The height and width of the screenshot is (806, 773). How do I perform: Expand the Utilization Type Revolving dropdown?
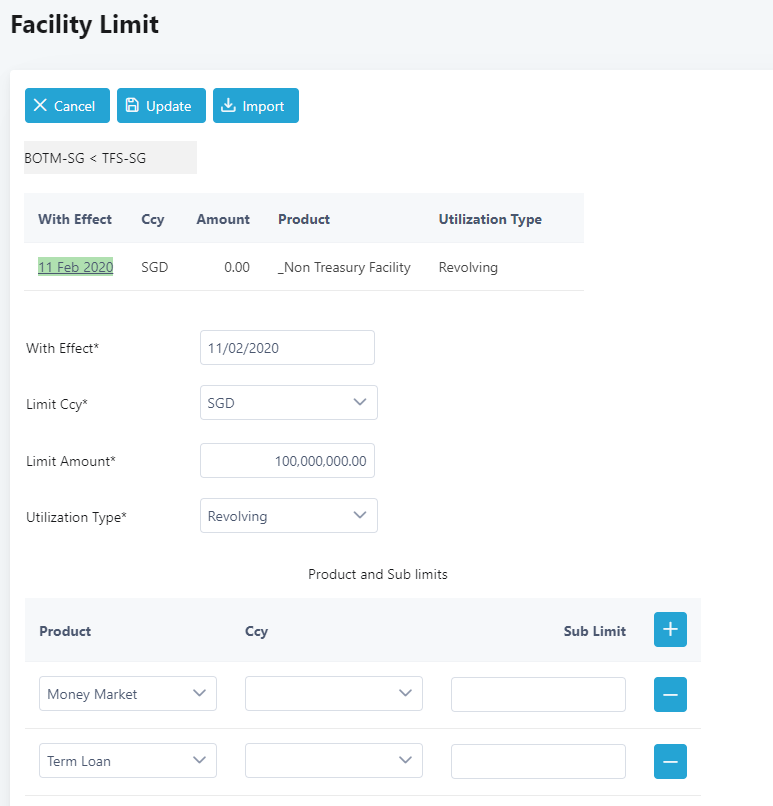(288, 516)
